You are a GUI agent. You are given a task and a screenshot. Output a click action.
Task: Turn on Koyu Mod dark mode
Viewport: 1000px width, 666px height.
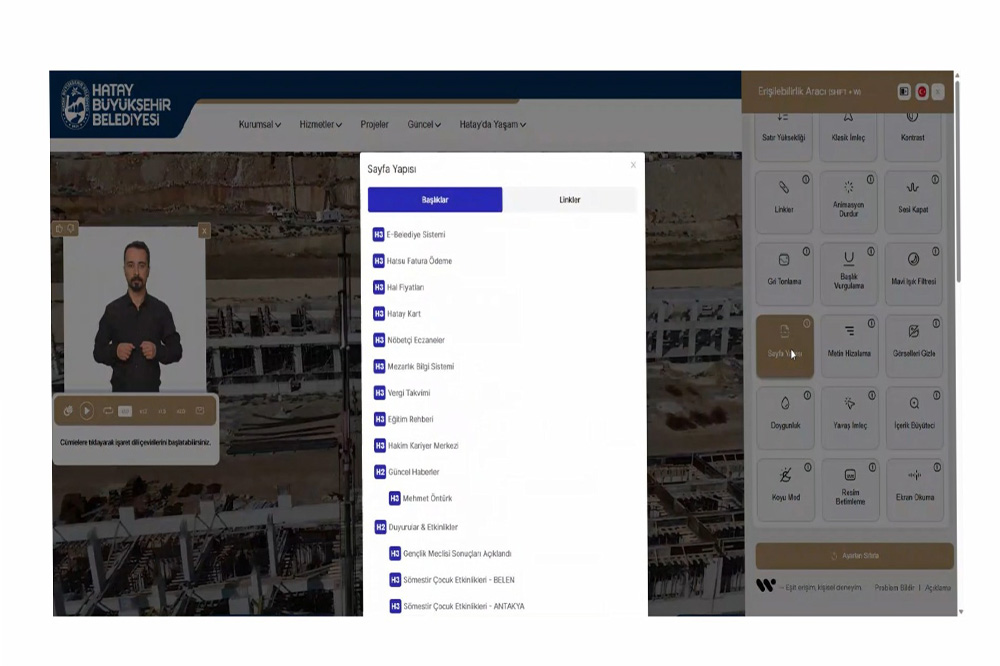pos(785,488)
